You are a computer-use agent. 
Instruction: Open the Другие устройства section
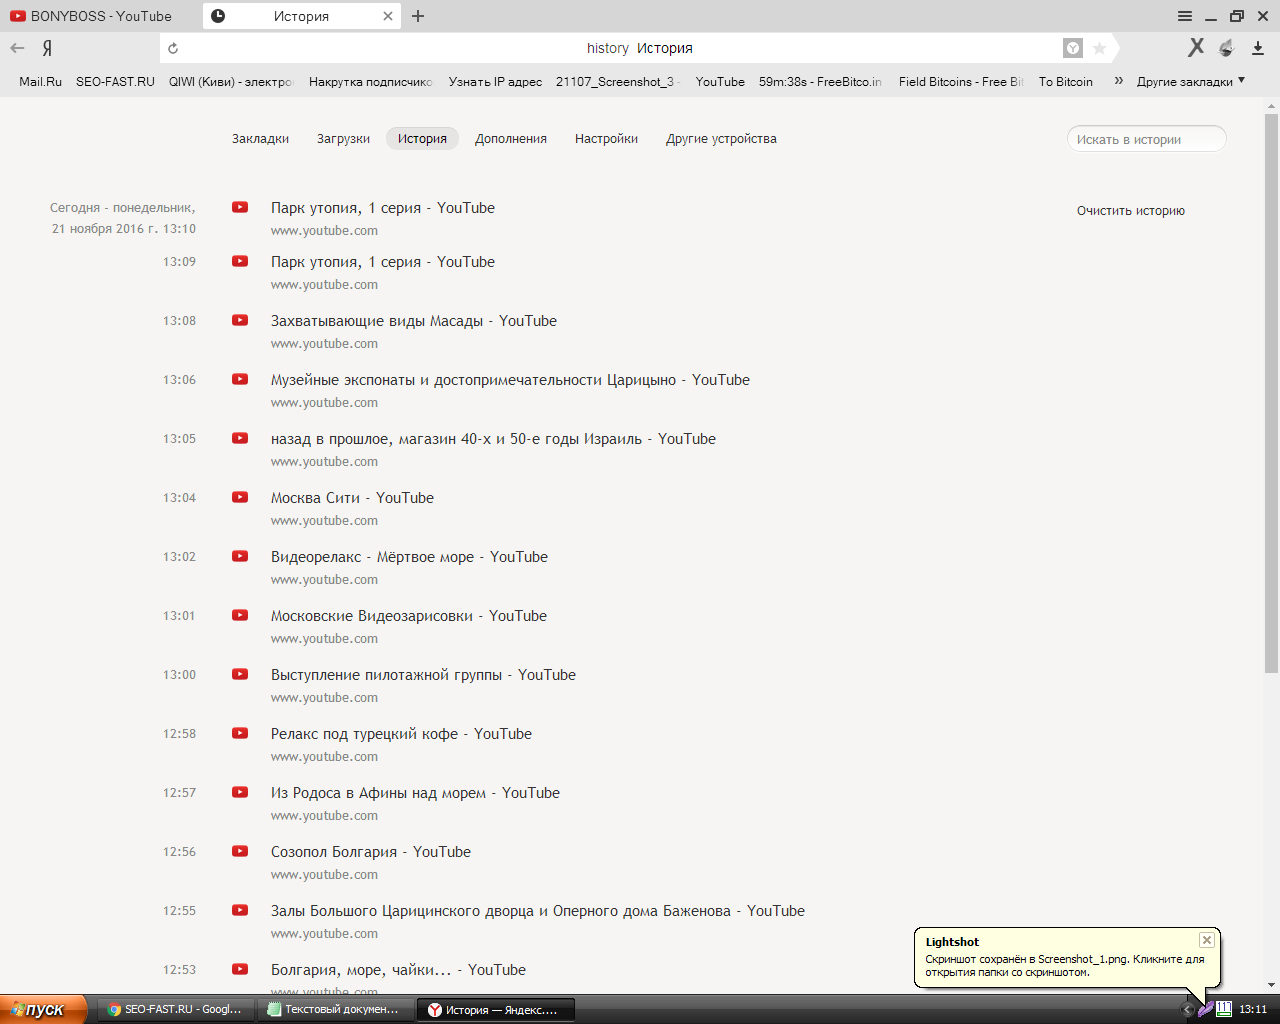pos(721,139)
